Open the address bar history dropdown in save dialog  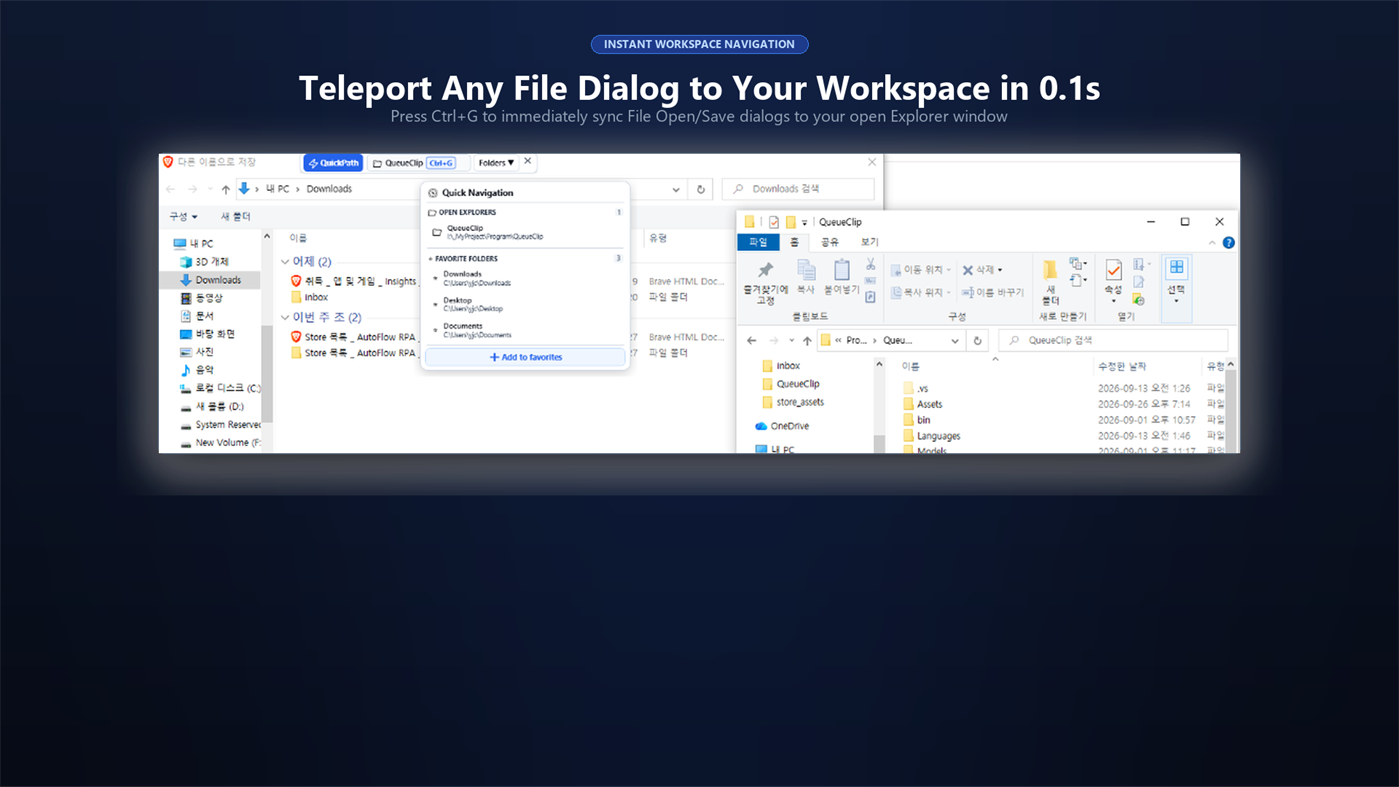pyautogui.click(x=676, y=189)
